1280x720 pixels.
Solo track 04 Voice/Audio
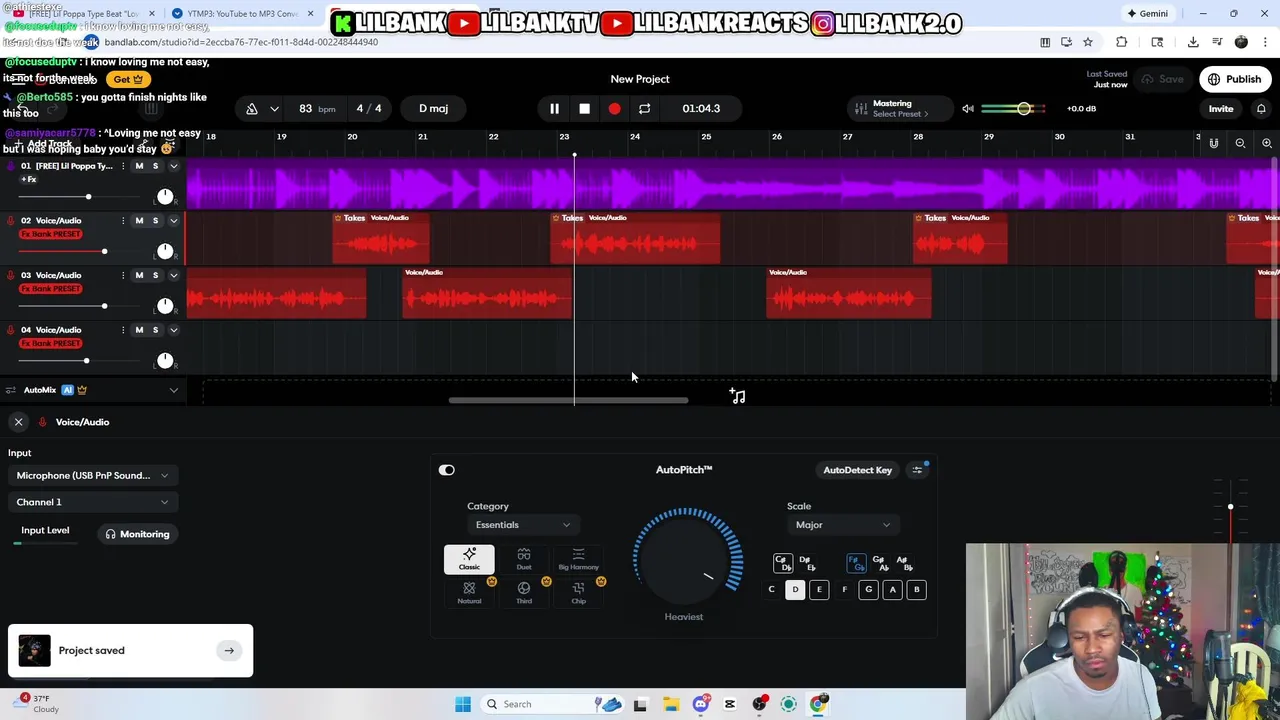tap(155, 330)
